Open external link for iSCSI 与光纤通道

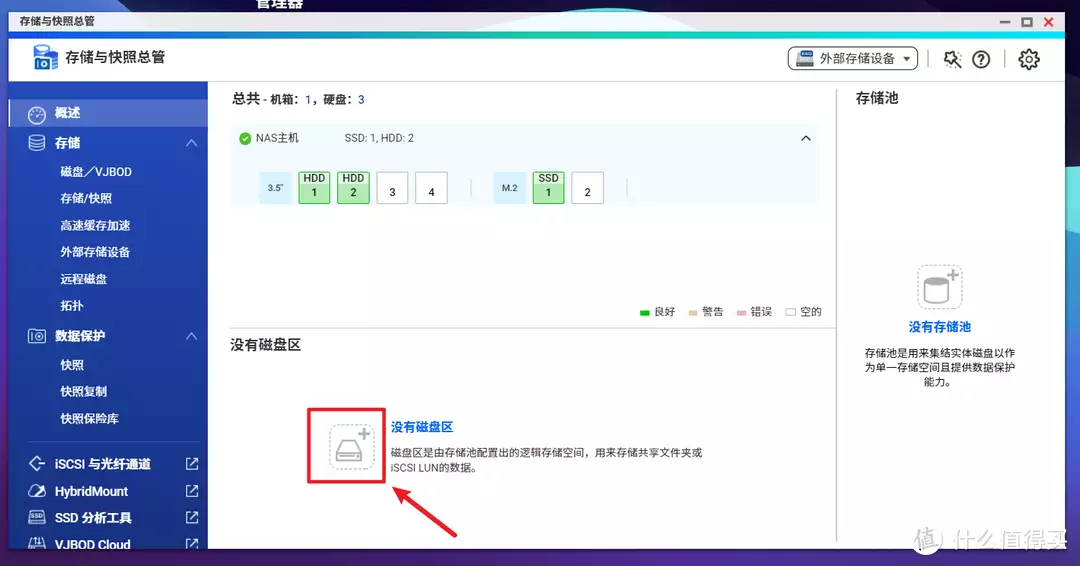192,464
